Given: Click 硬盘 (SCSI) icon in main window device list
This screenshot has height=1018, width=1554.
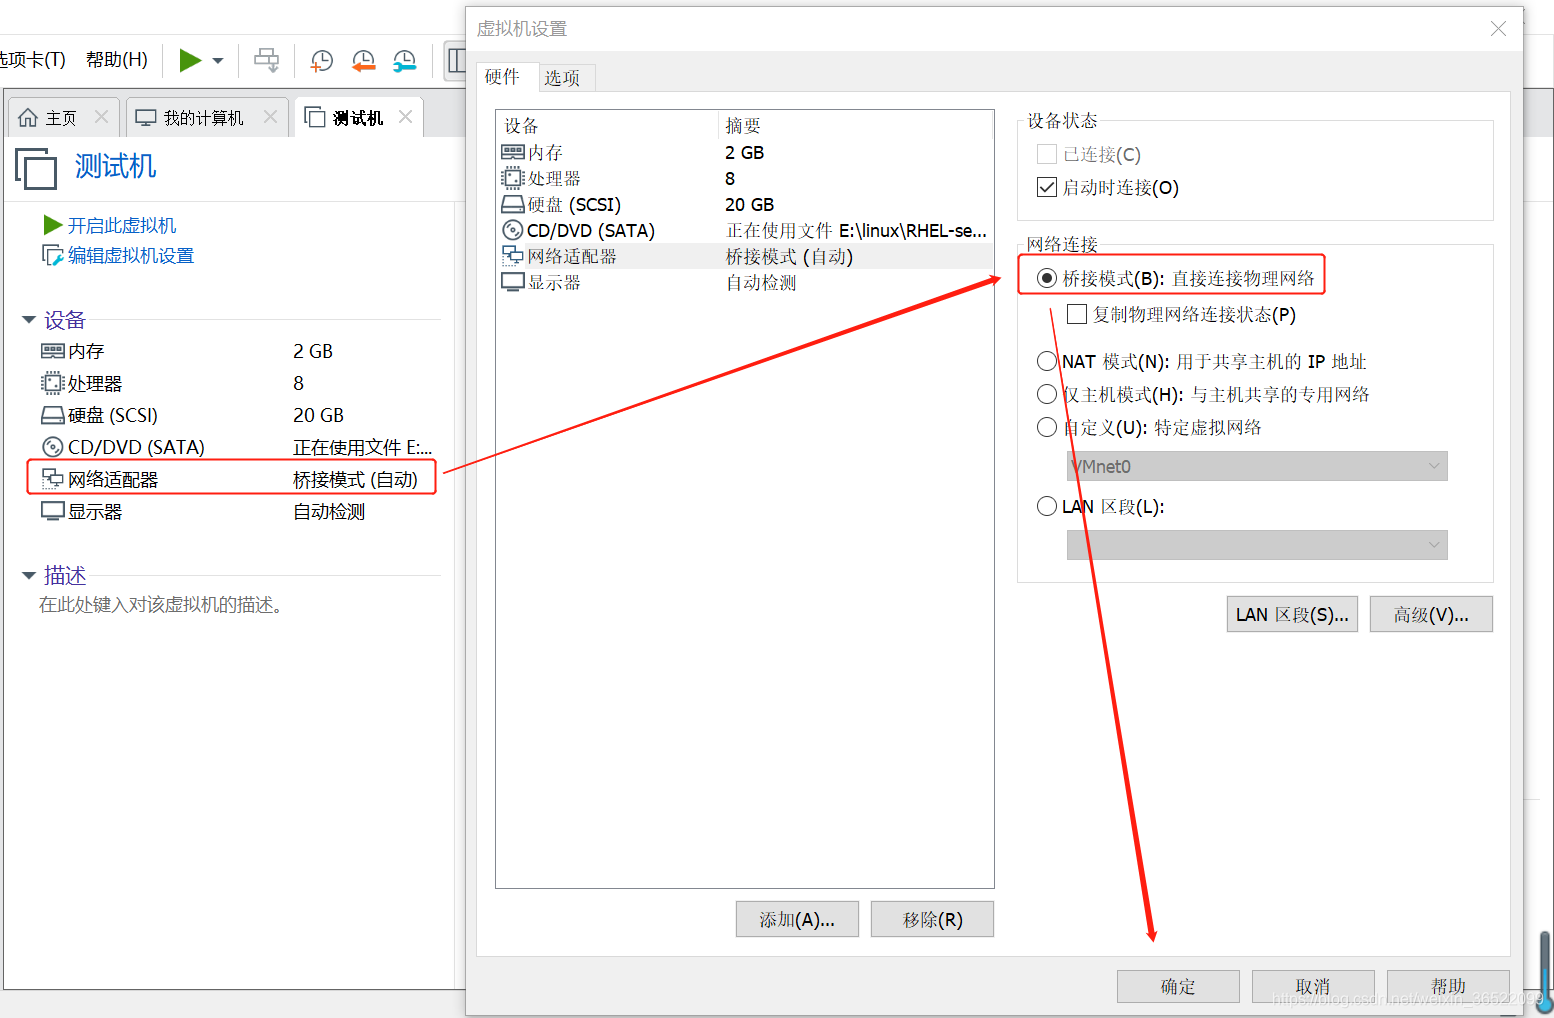Looking at the screenshot, I should click(x=52, y=415).
